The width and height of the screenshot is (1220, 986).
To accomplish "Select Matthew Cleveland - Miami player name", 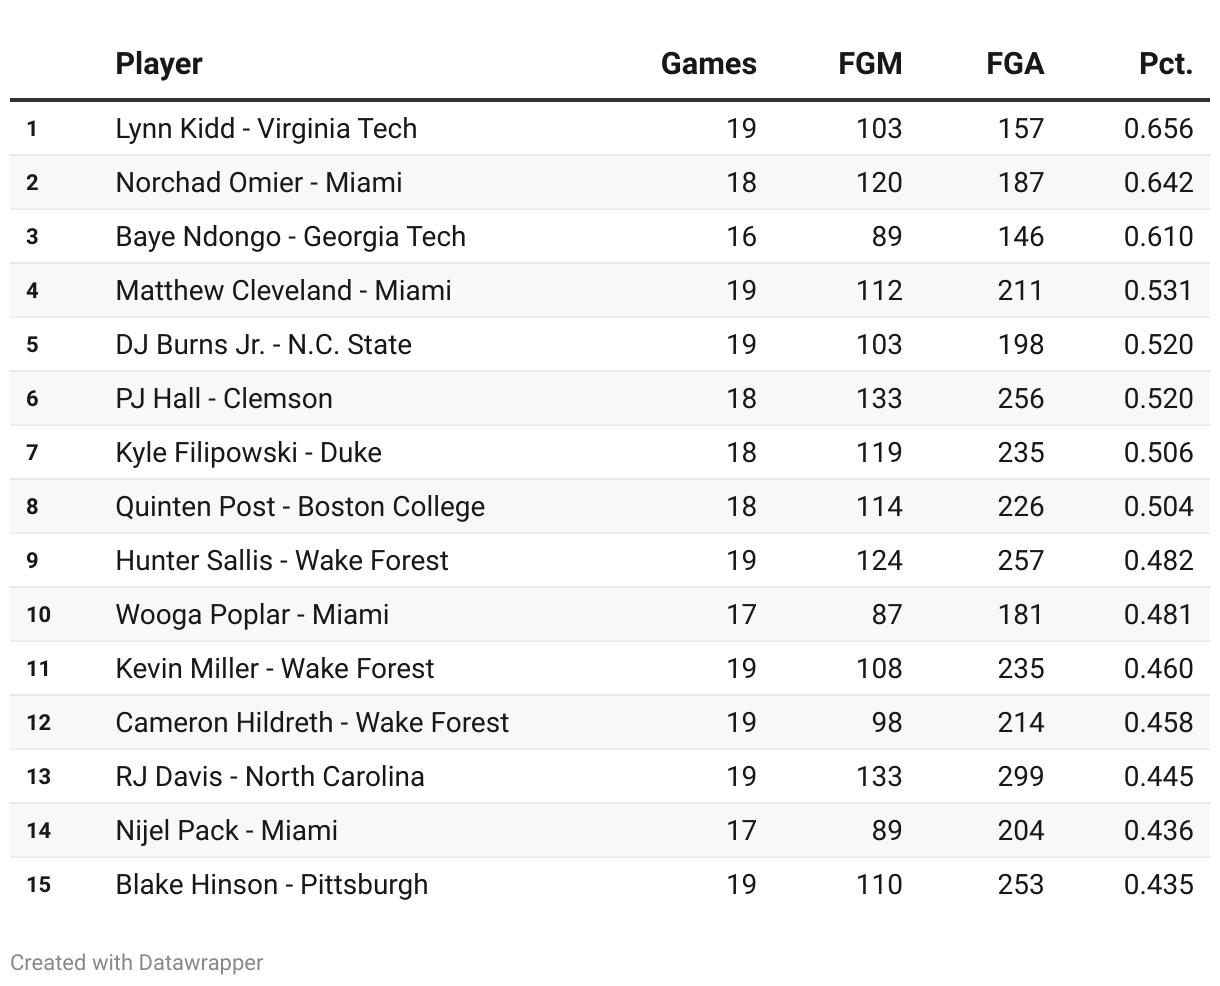I will [283, 290].
